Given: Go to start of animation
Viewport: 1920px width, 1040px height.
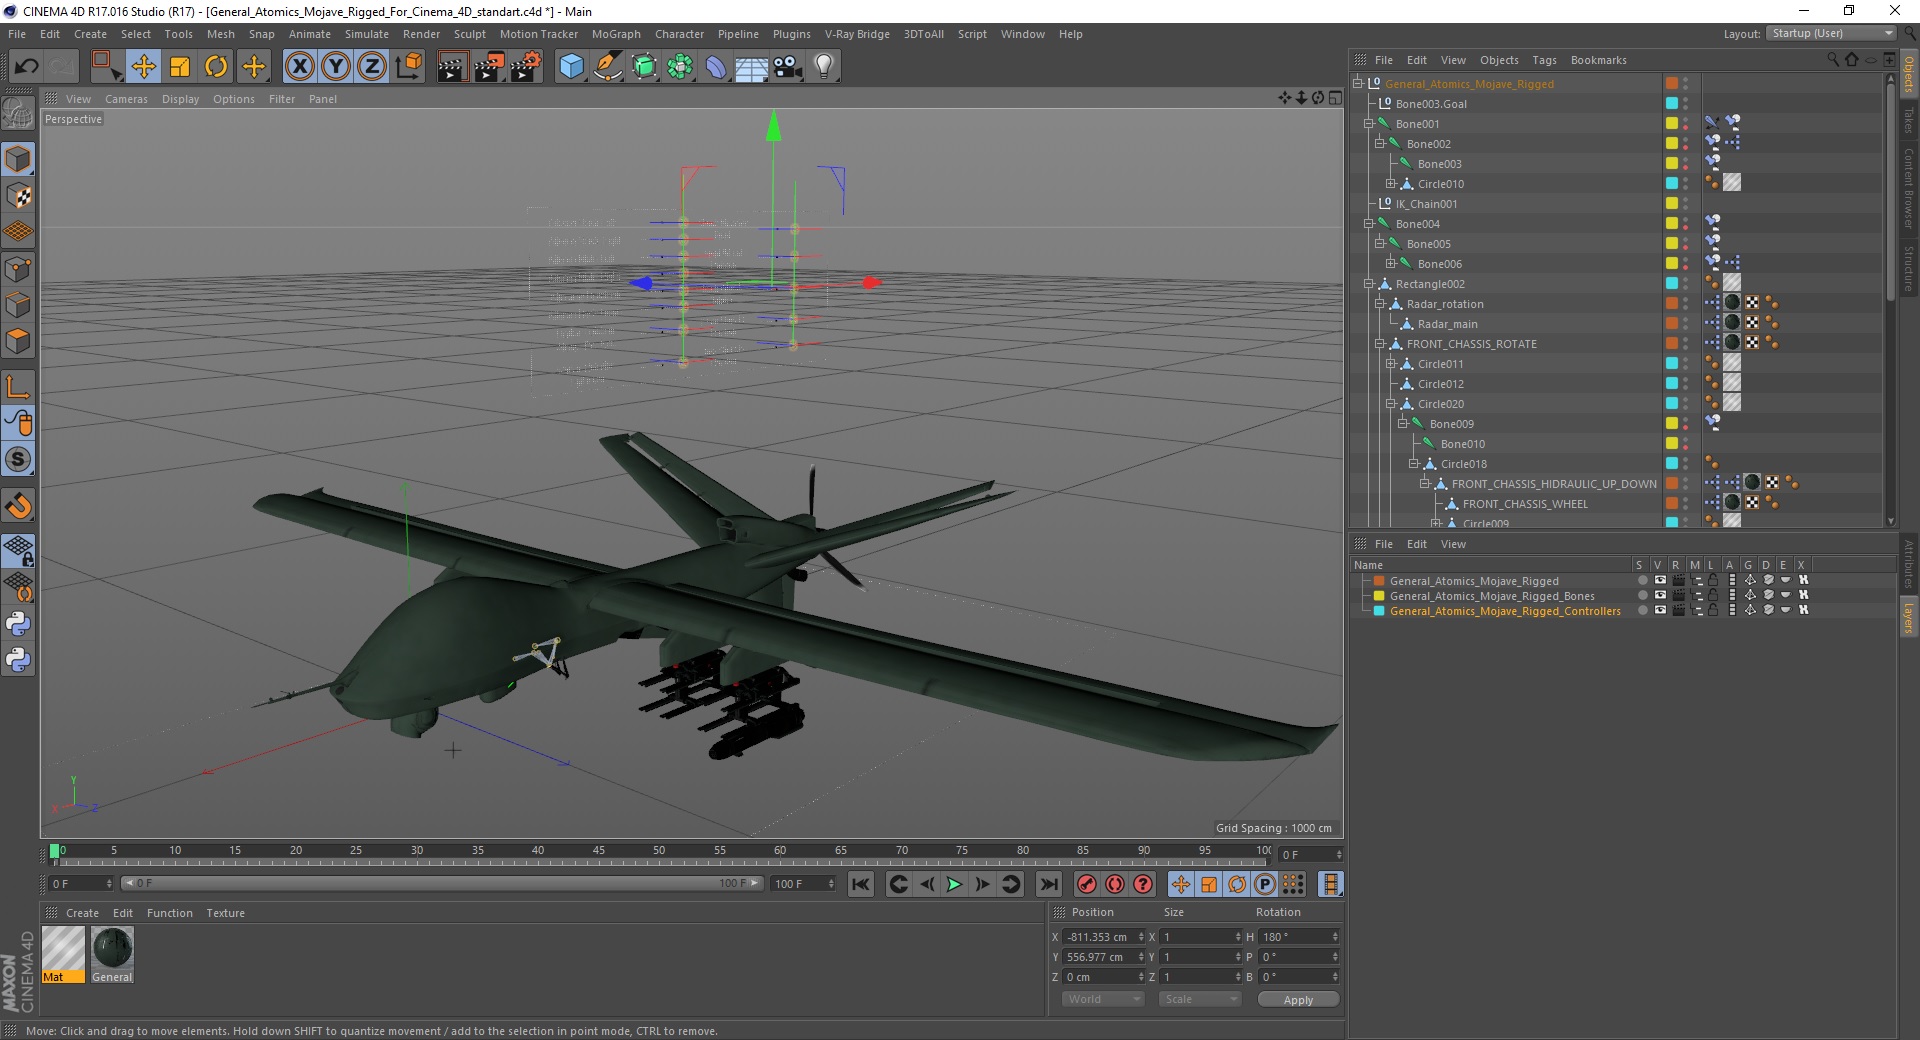Looking at the screenshot, I should [860, 884].
